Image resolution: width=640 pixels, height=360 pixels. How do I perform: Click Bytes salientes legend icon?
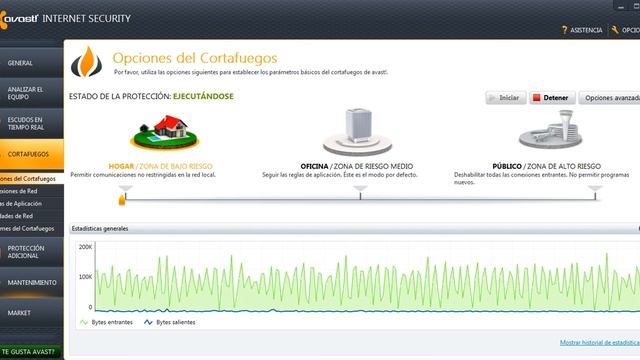coord(148,322)
